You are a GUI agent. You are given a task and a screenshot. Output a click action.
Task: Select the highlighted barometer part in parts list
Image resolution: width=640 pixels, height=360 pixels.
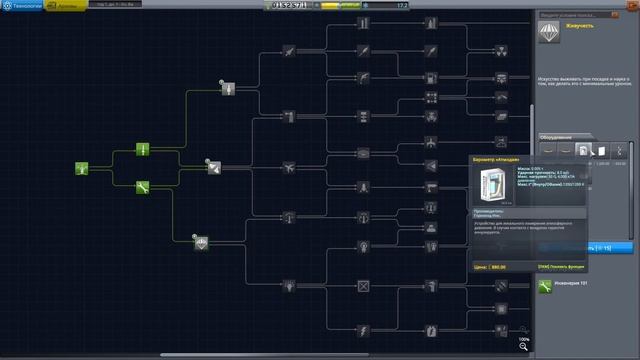click(x=583, y=151)
